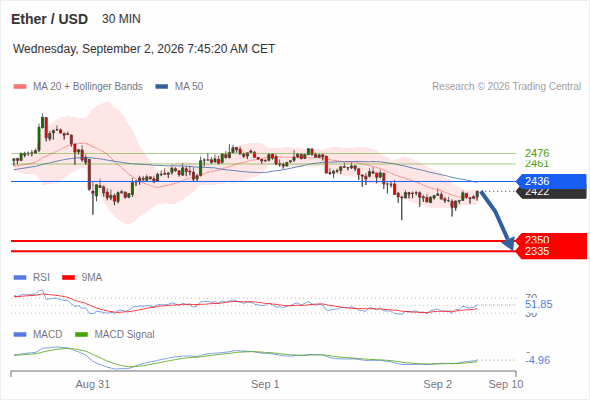Click the MACD legend label
The width and height of the screenshot is (590, 400).
pos(47,334)
